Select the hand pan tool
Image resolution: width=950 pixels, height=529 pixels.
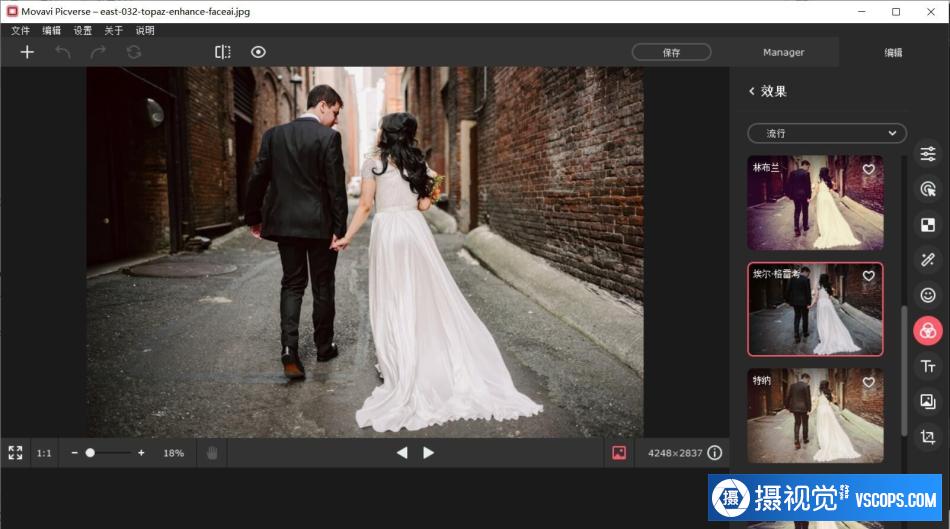click(x=212, y=453)
